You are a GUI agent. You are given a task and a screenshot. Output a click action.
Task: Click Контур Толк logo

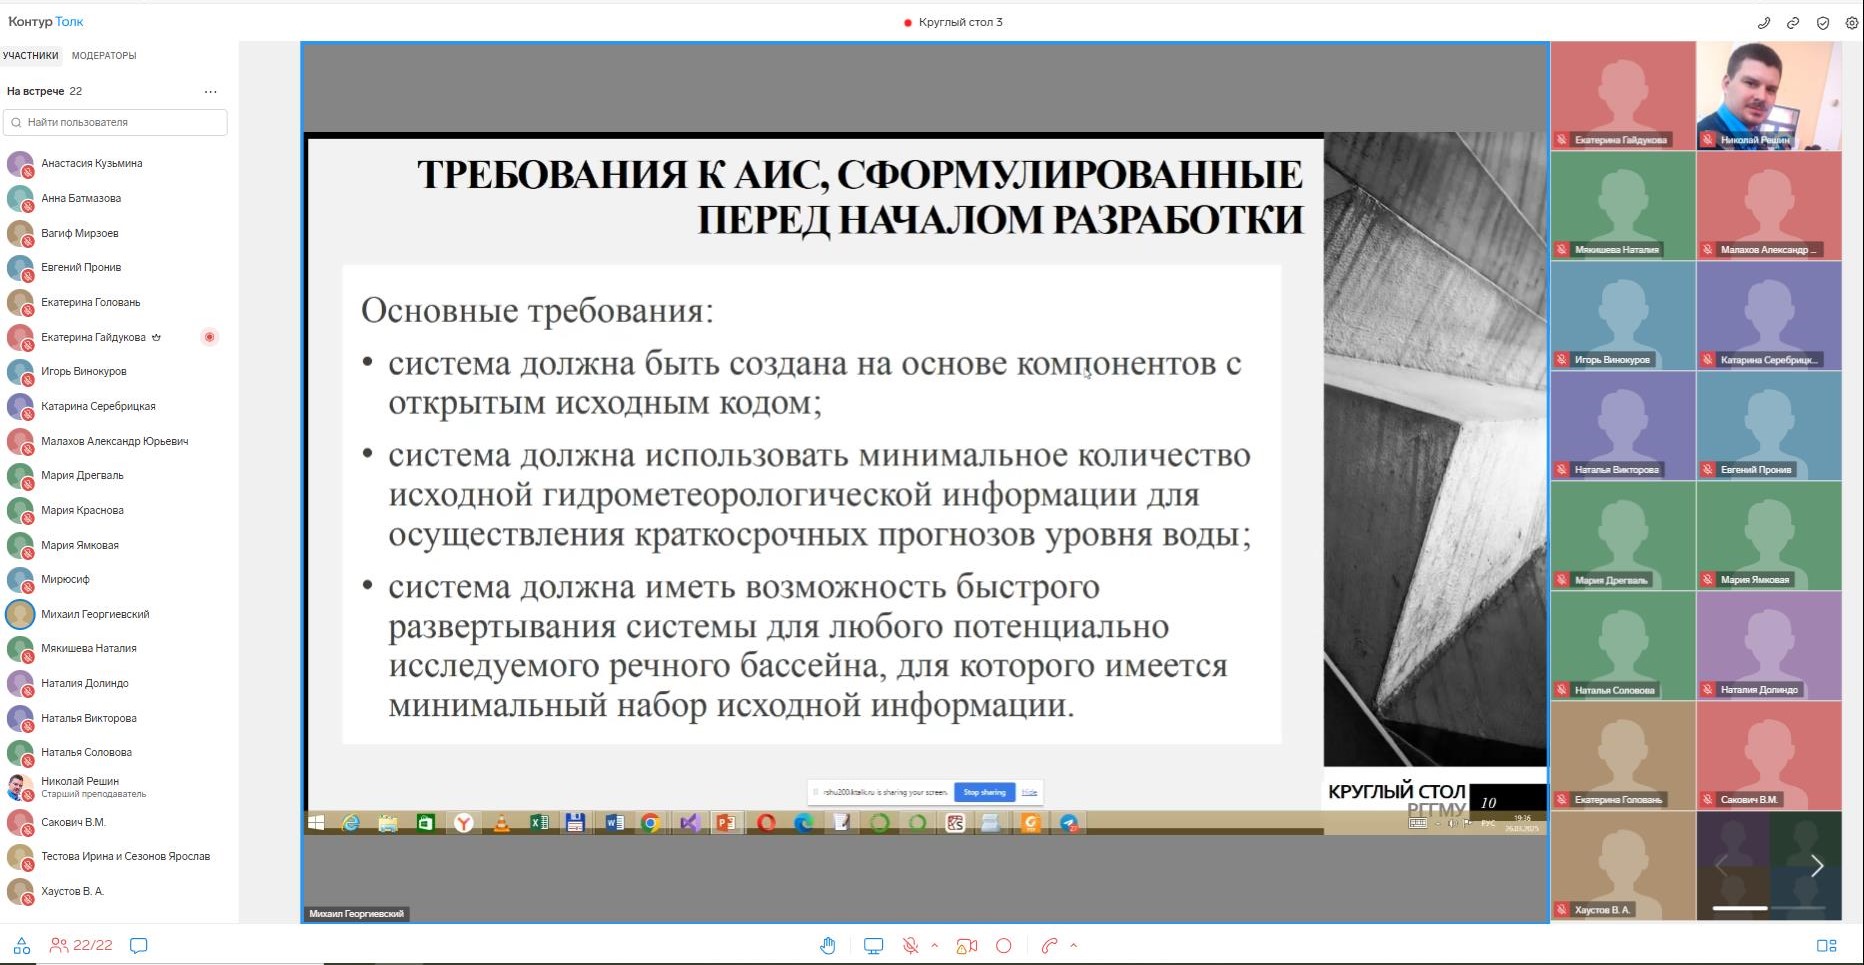[46, 21]
